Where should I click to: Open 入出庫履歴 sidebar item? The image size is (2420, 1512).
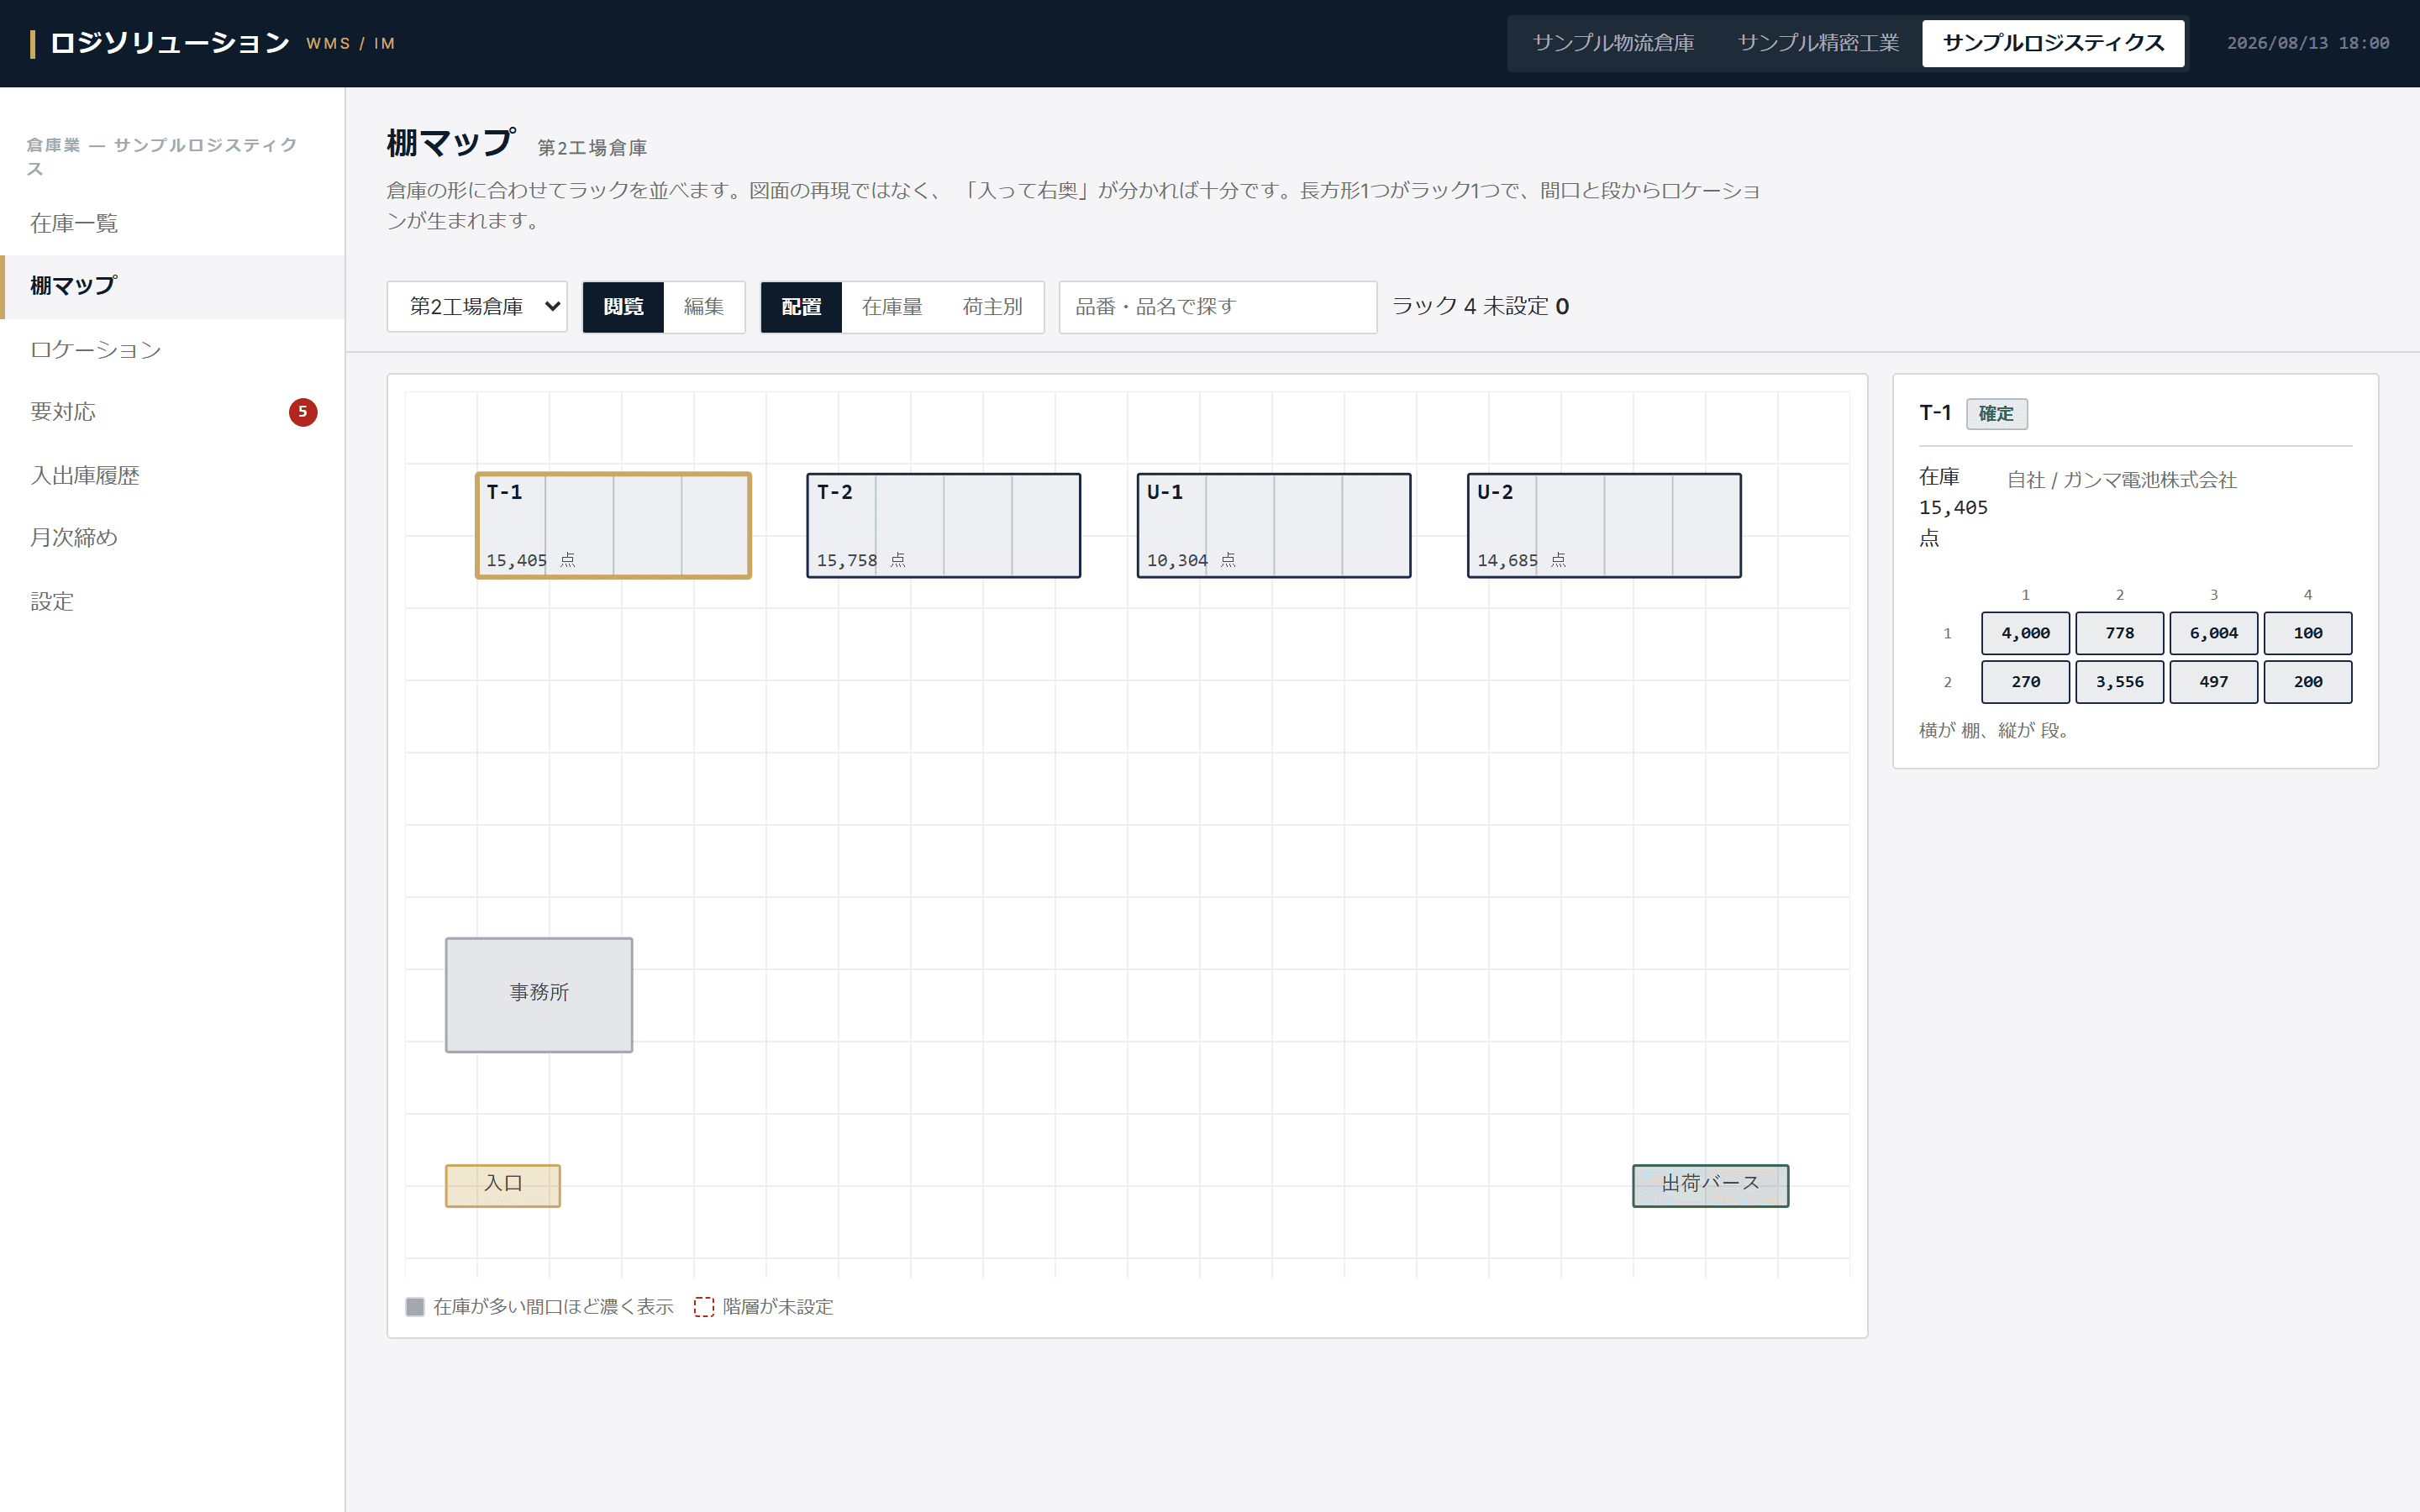(173, 475)
